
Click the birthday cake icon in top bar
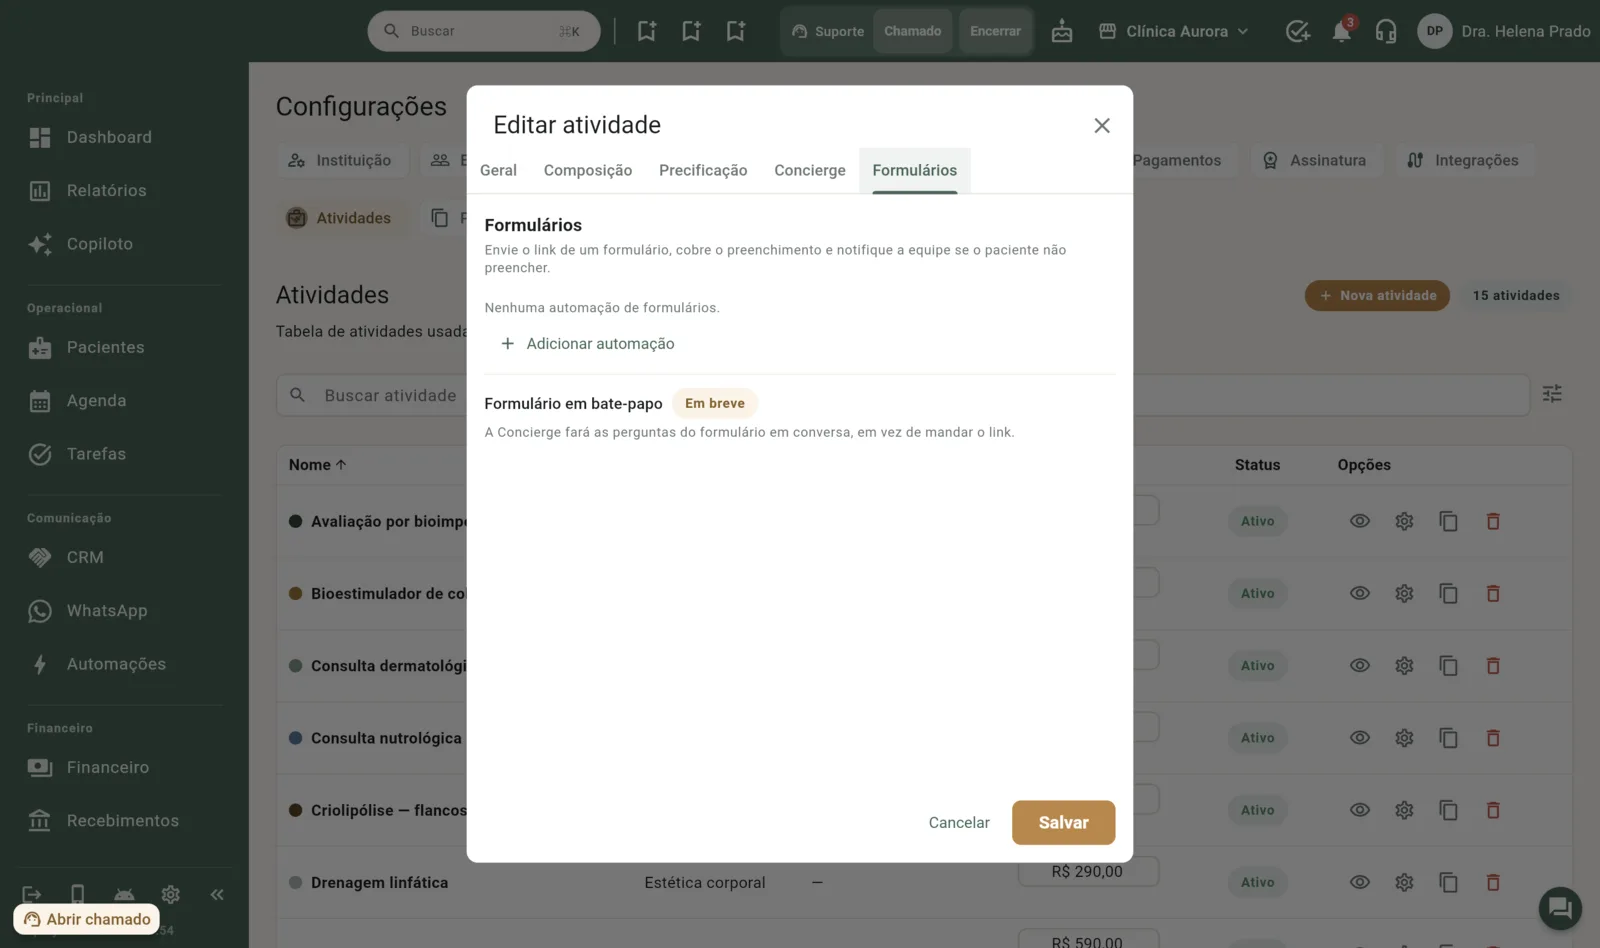1062,32
